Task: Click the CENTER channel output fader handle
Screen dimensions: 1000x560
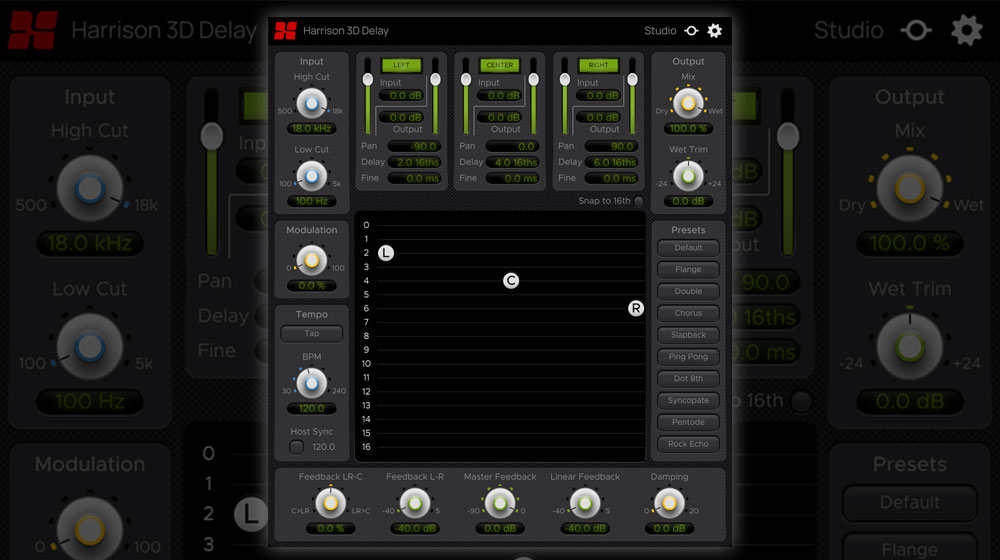Action: pos(533,80)
